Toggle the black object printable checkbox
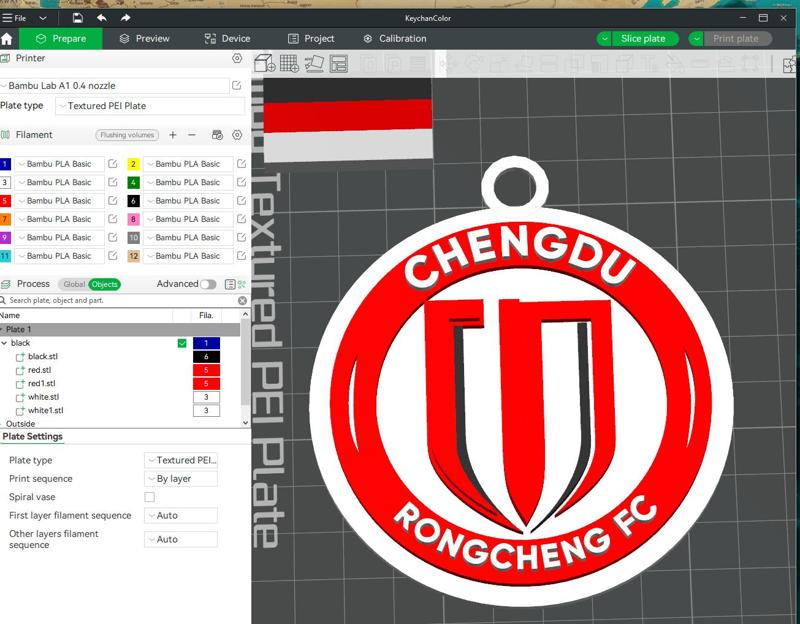 pos(182,343)
